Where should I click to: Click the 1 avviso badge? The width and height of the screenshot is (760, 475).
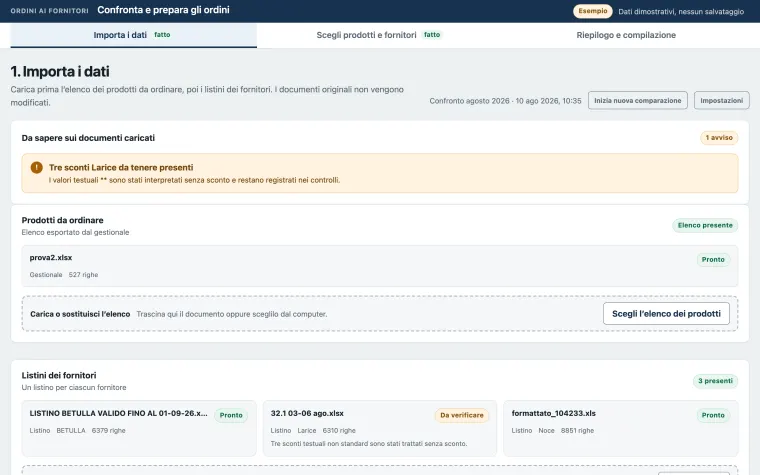[x=719, y=138]
